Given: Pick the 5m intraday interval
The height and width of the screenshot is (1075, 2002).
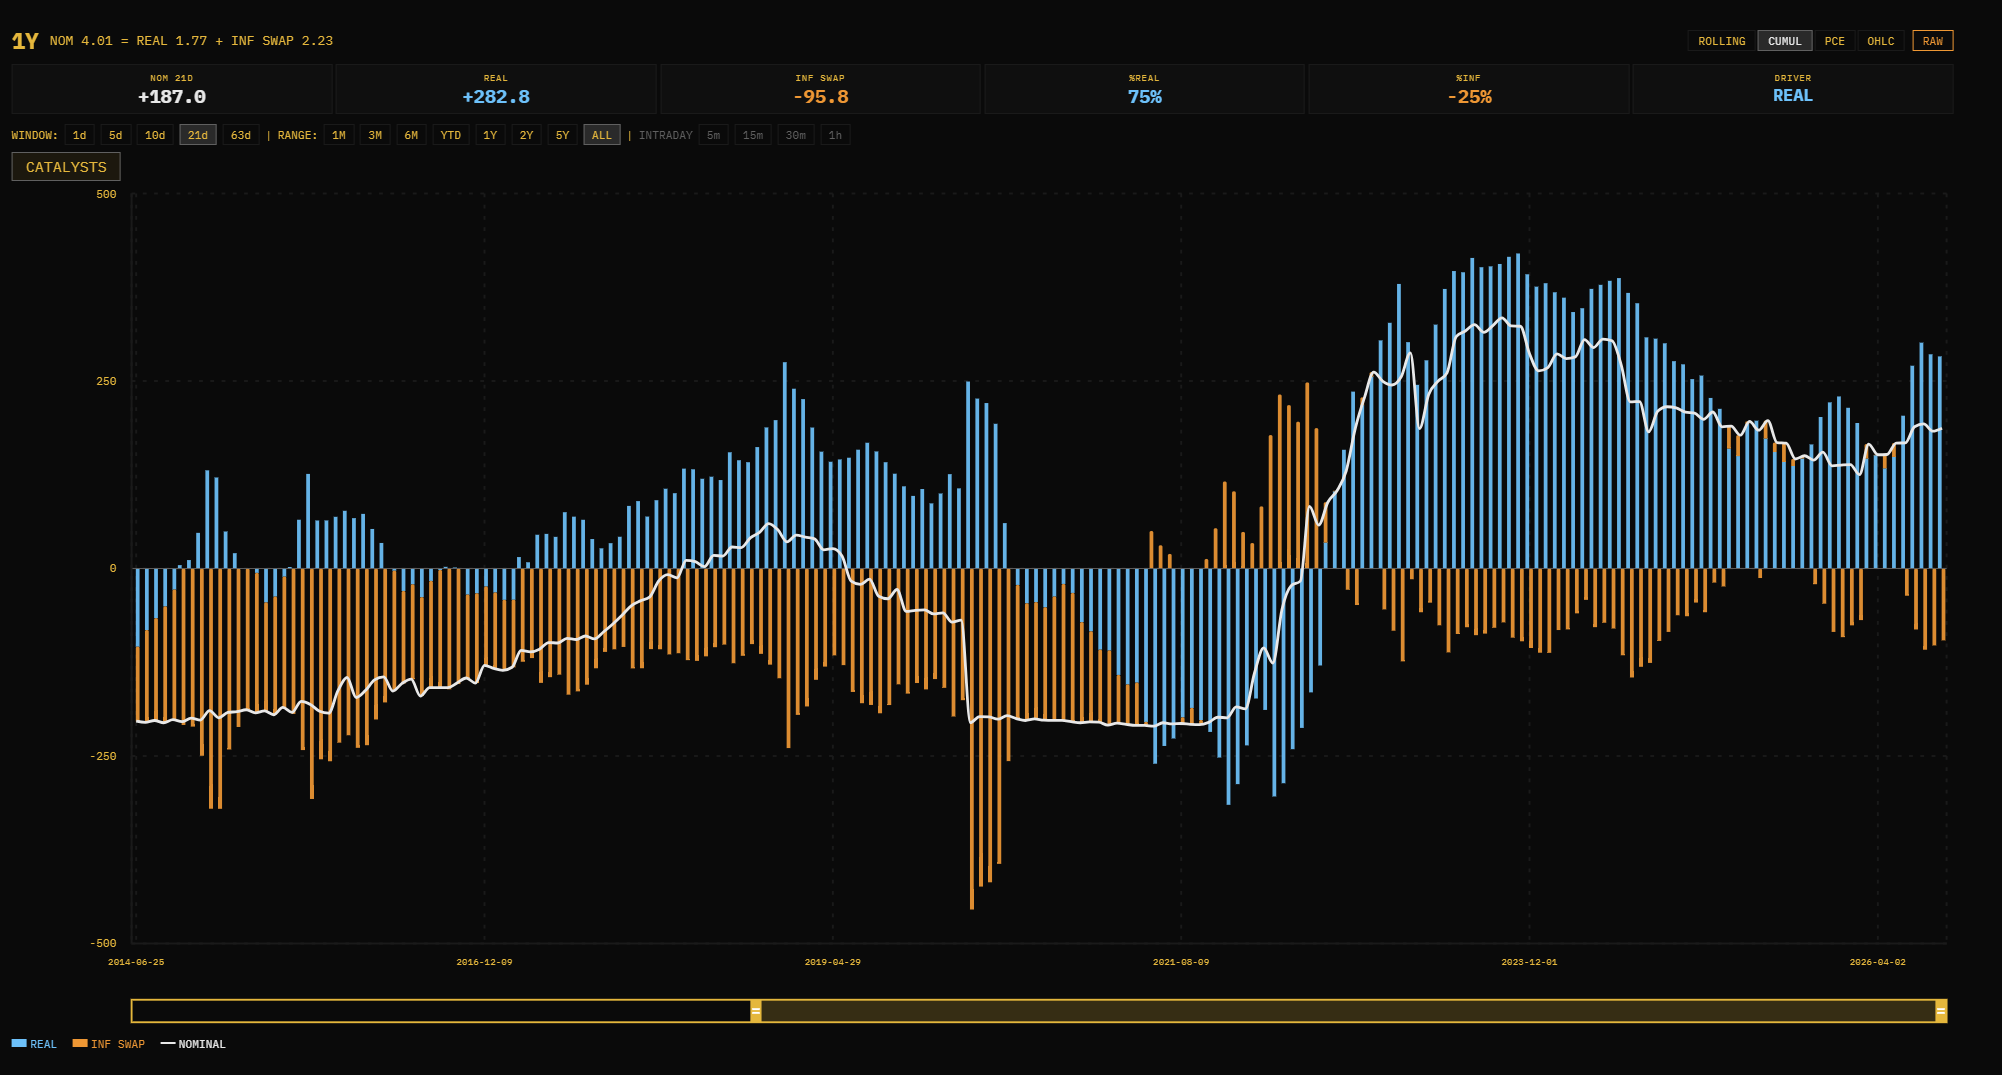Looking at the screenshot, I should (713, 135).
